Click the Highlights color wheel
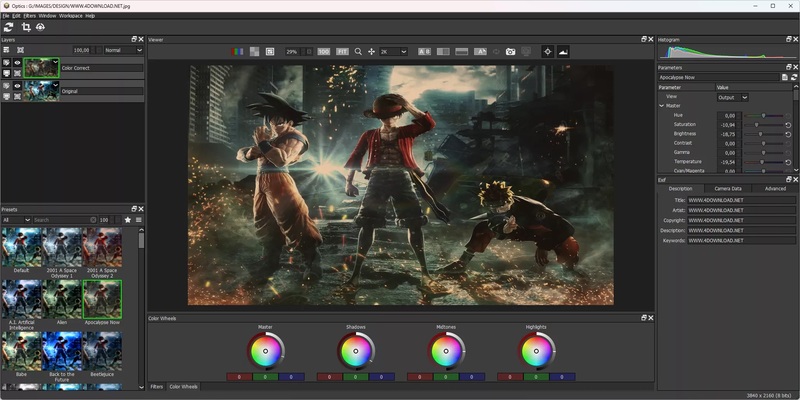The width and height of the screenshot is (800, 400). pos(537,351)
